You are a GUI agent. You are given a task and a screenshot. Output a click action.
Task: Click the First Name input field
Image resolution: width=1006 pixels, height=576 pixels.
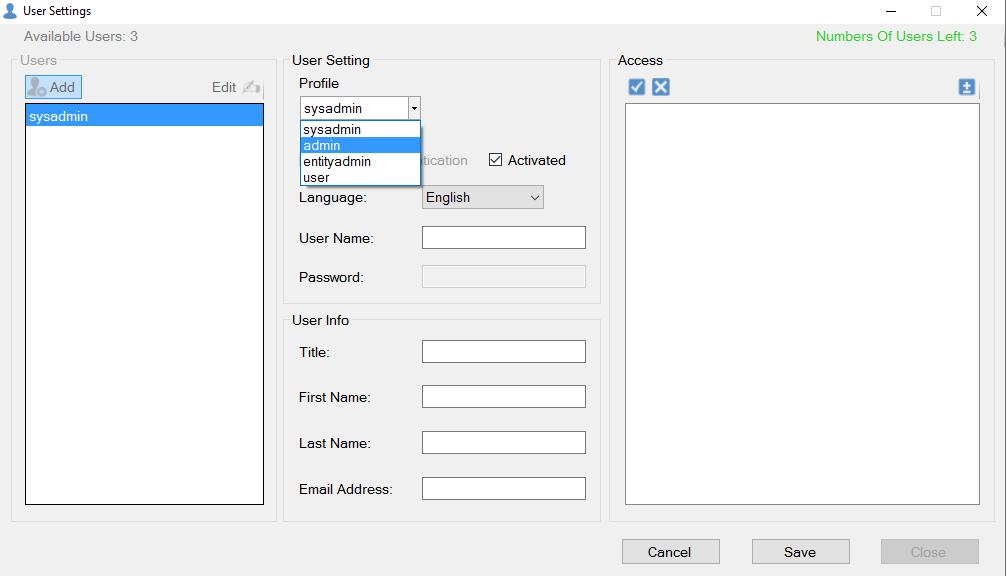[504, 396]
